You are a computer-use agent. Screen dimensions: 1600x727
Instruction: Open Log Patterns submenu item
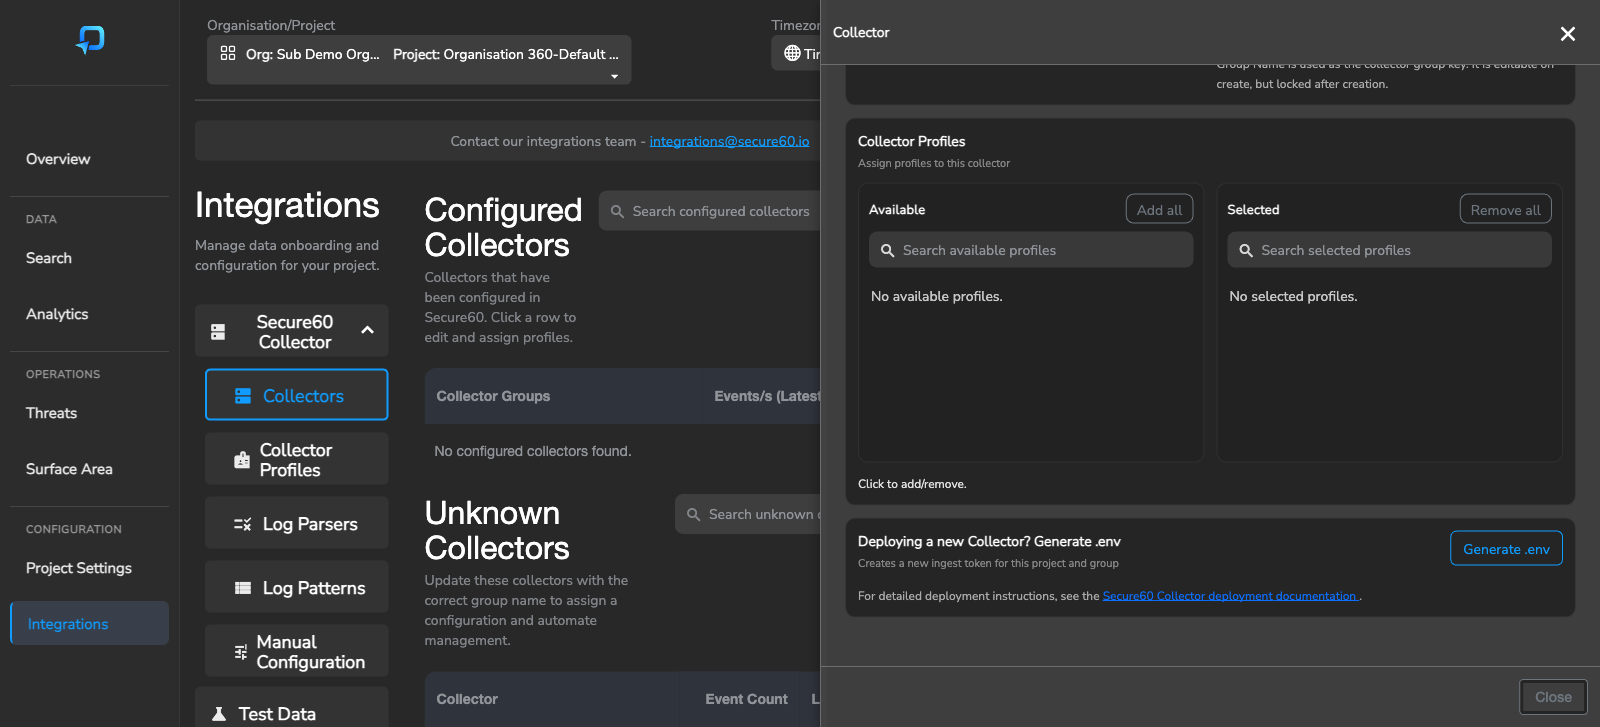(297, 587)
